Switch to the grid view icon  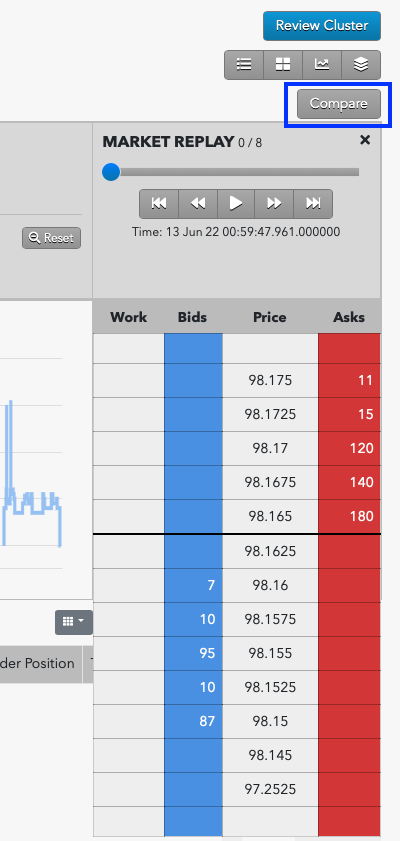[x=283, y=65]
